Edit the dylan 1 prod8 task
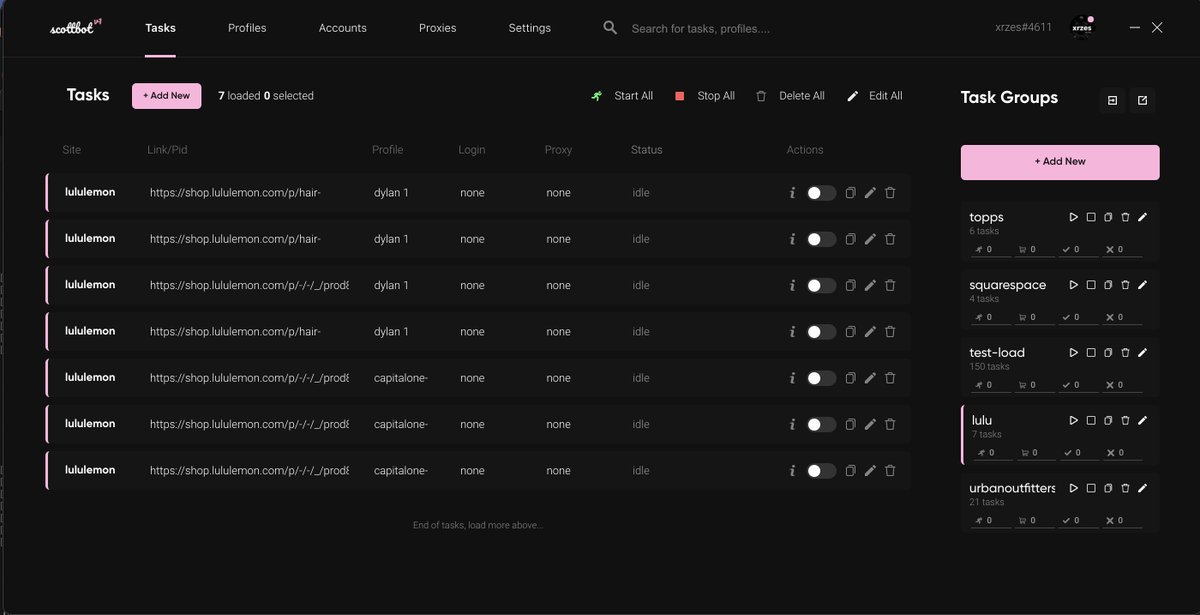This screenshot has height=615, width=1200. pyautogui.click(x=870, y=286)
